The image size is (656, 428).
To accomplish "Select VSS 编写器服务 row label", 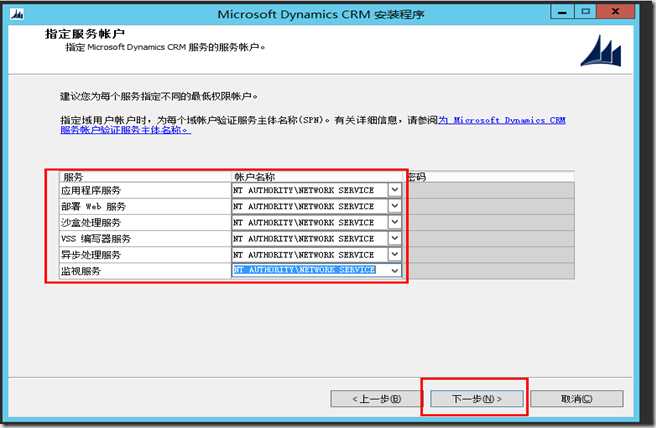I will tap(96, 238).
